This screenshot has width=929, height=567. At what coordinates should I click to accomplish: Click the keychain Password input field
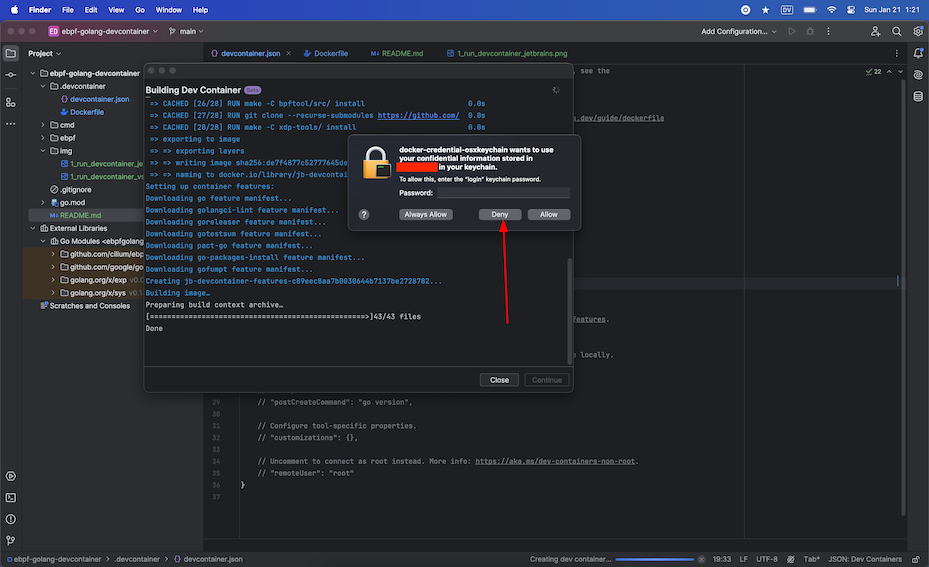(x=503, y=193)
